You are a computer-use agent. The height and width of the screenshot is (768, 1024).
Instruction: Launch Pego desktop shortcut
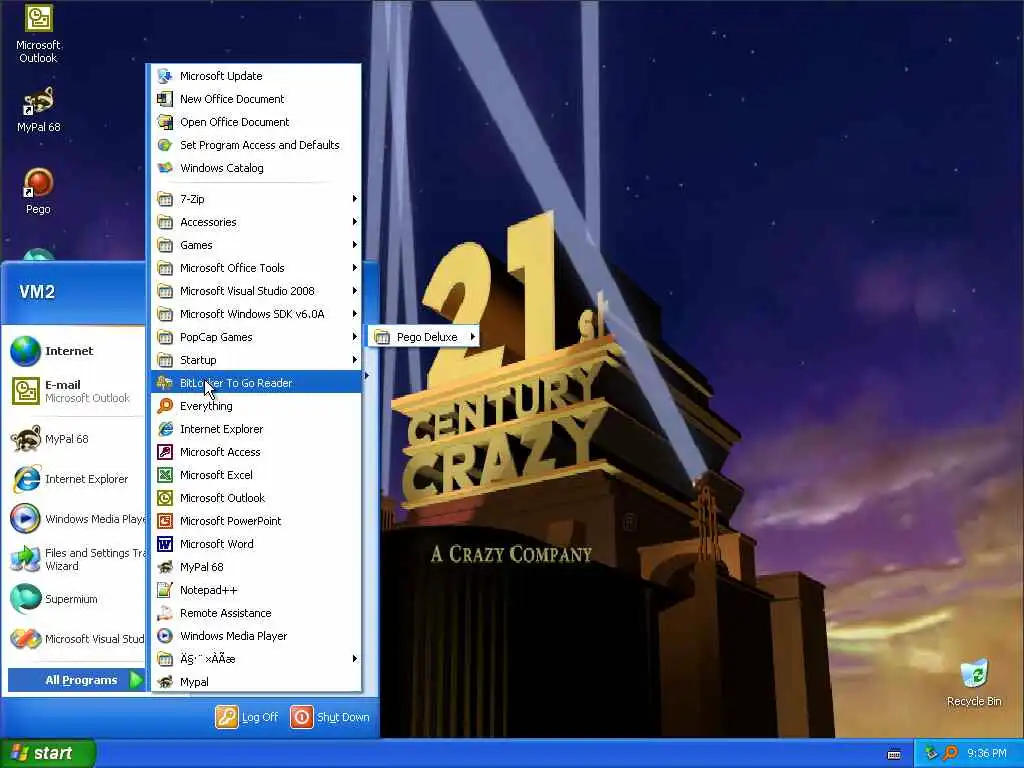[x=38, y=191]
